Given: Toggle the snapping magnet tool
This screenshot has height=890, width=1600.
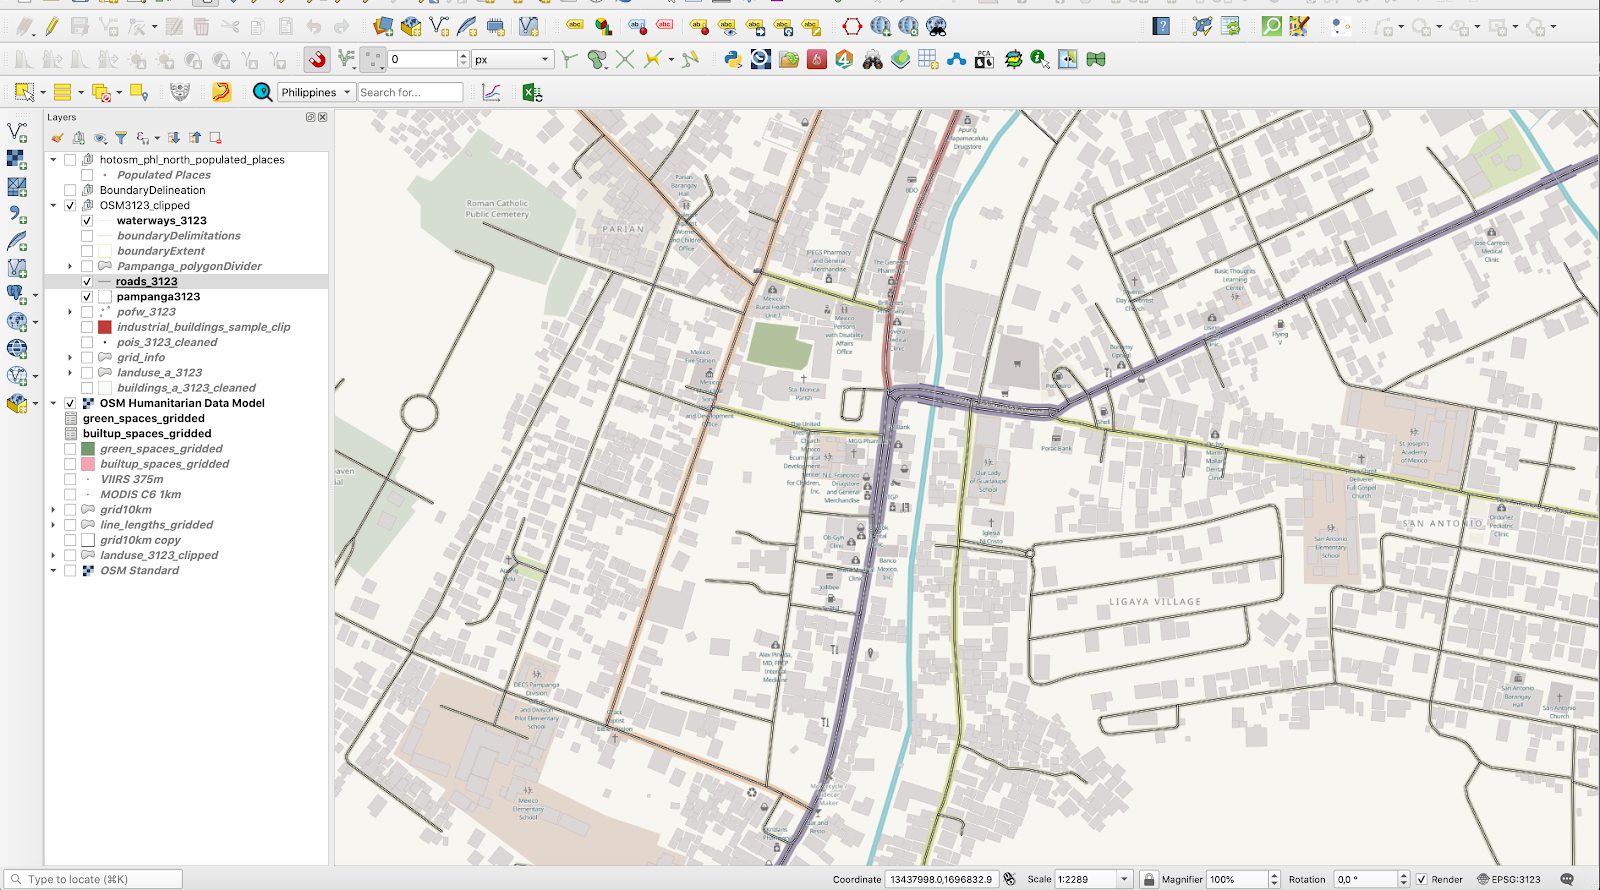Looking at the screenshot, I should [x=317, y=60].
